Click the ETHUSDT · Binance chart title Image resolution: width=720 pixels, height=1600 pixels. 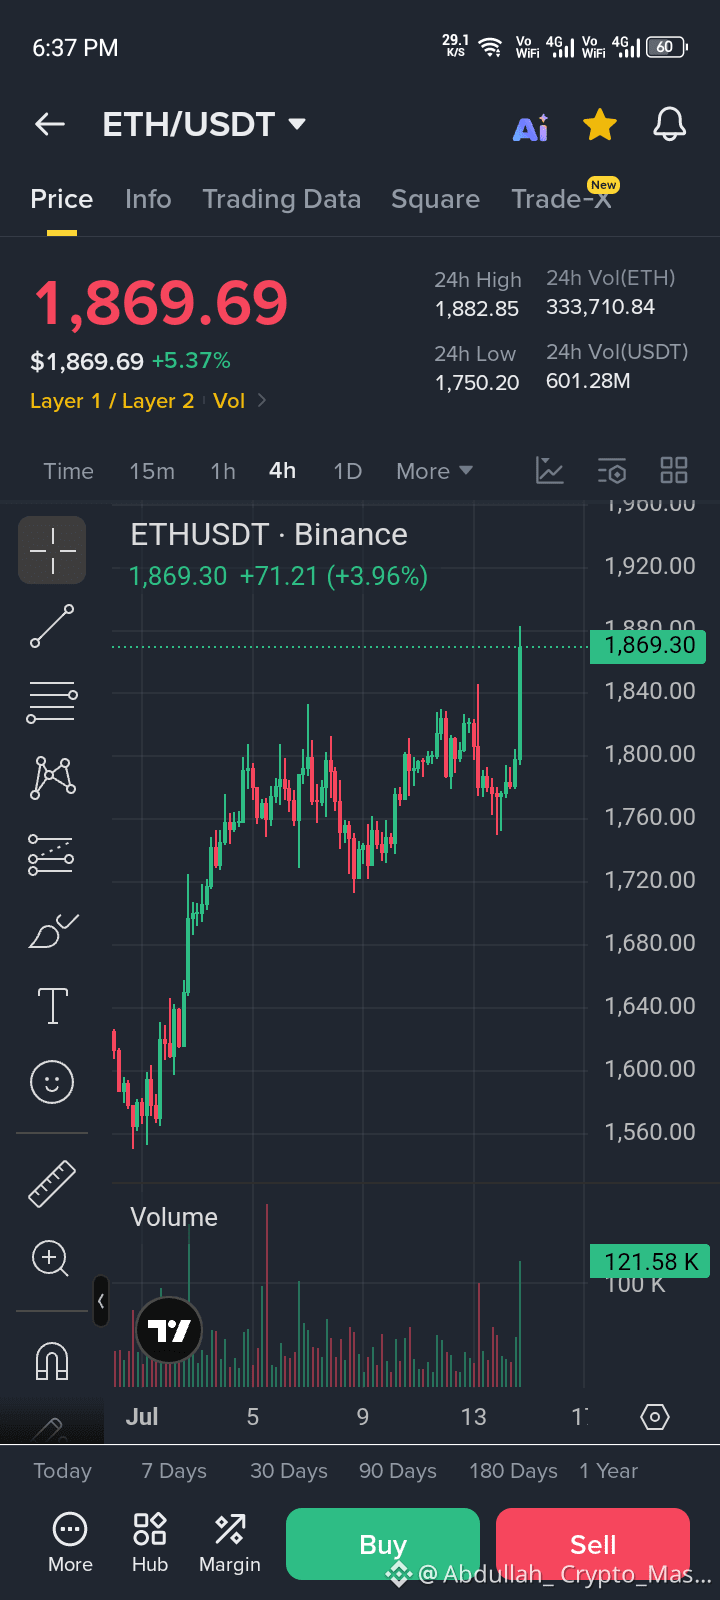coord(269,535)
